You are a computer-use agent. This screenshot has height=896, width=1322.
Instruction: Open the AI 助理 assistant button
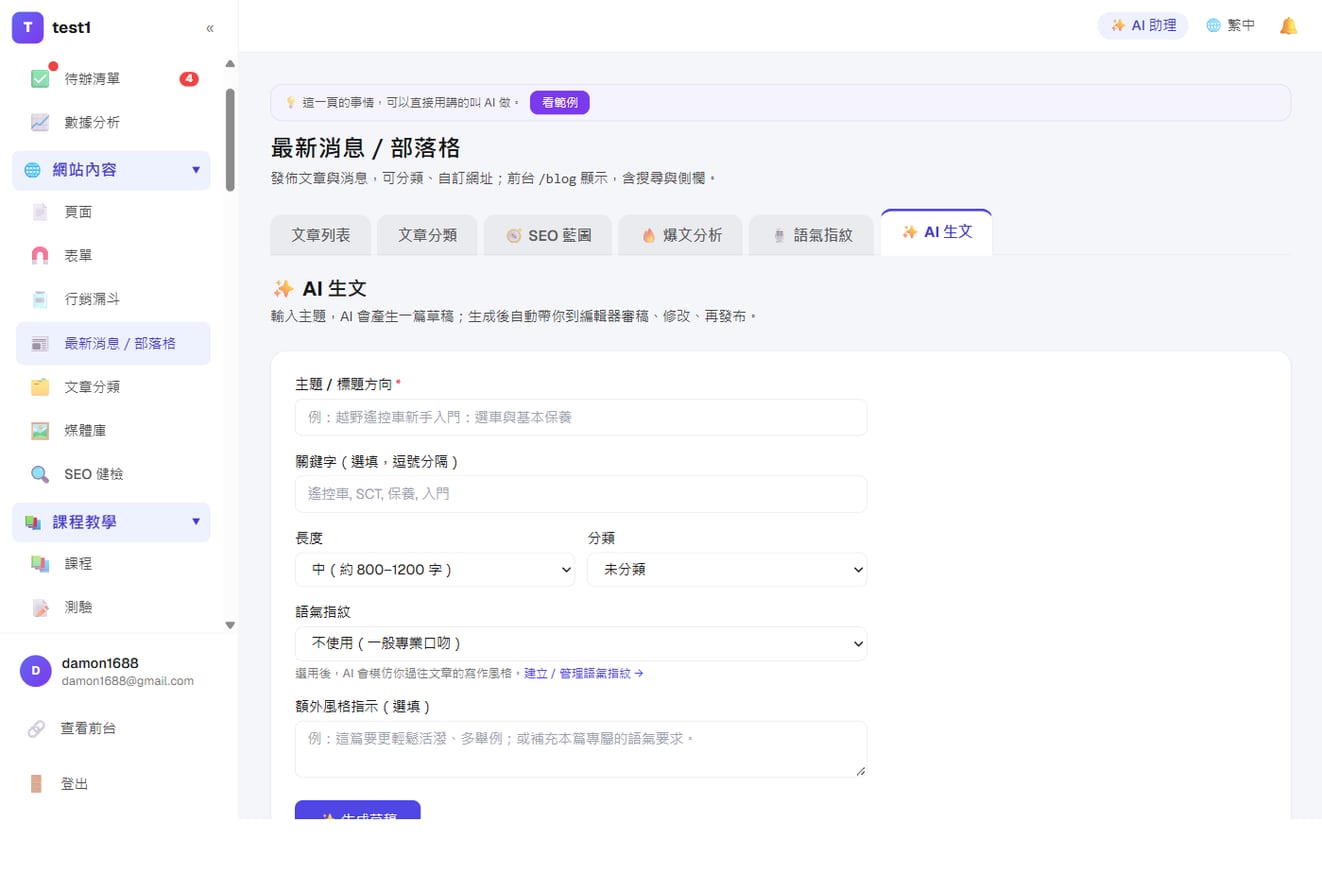point(1143,26)
